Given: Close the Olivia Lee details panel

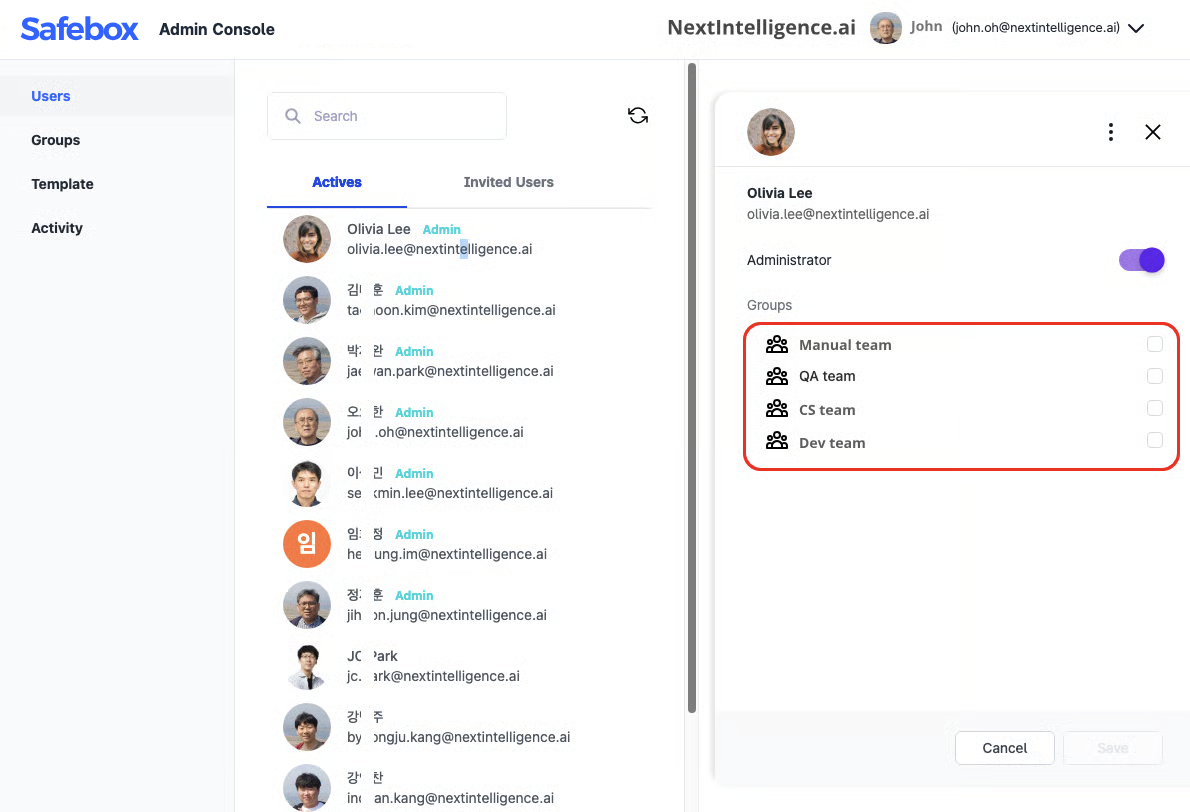Looking at the screenshot, I should [1153, 132].
